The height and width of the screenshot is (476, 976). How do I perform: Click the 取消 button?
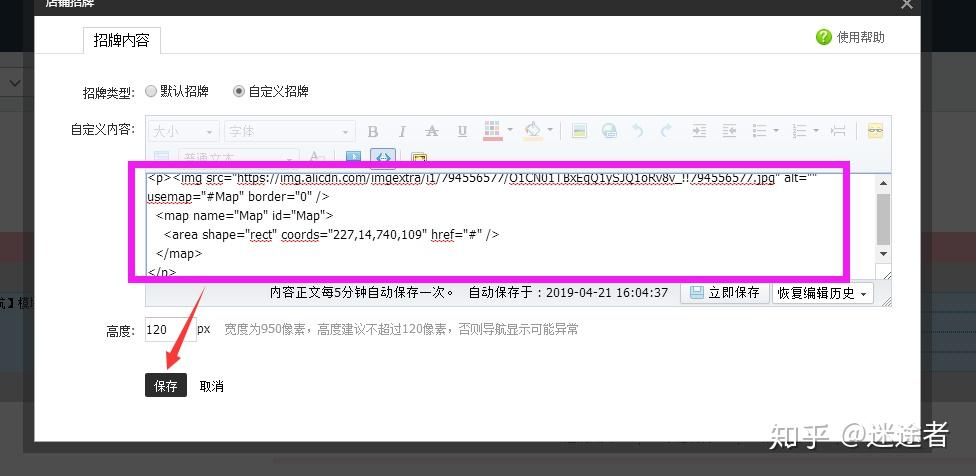tap(212, 386)
